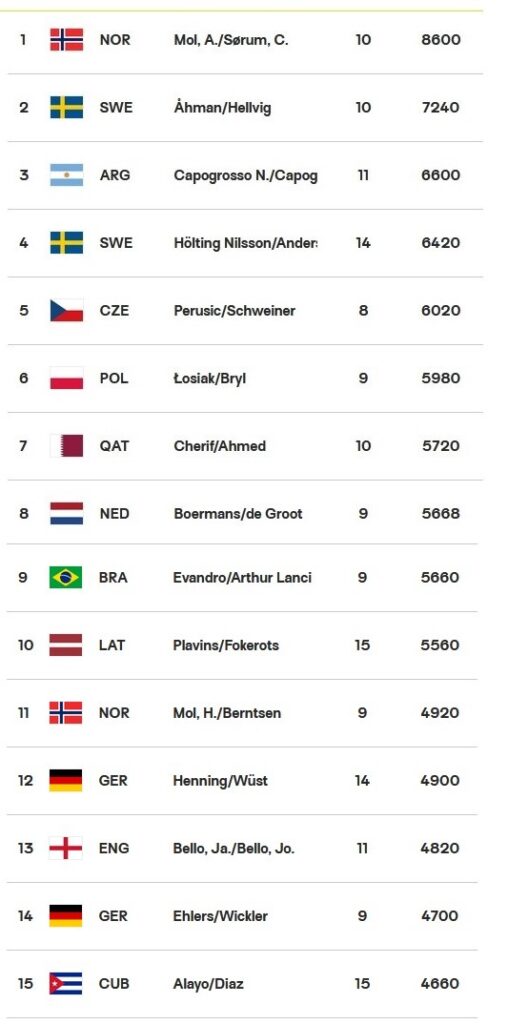Open Henning/Wüst team entry

pyautogui.click(x=220, y=781)
